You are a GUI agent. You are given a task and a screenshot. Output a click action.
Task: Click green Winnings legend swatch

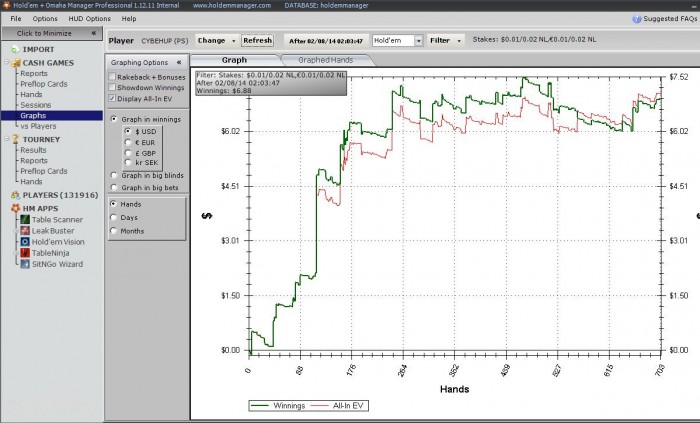coord(259,406)
